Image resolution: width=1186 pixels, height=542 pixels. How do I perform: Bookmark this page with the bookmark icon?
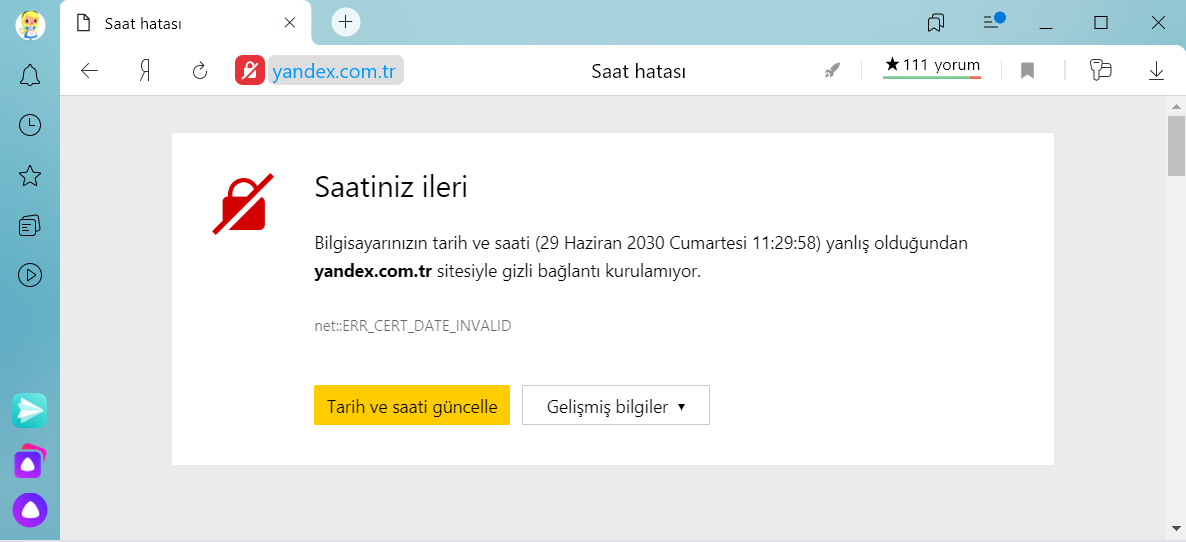tap(1026, 71)
